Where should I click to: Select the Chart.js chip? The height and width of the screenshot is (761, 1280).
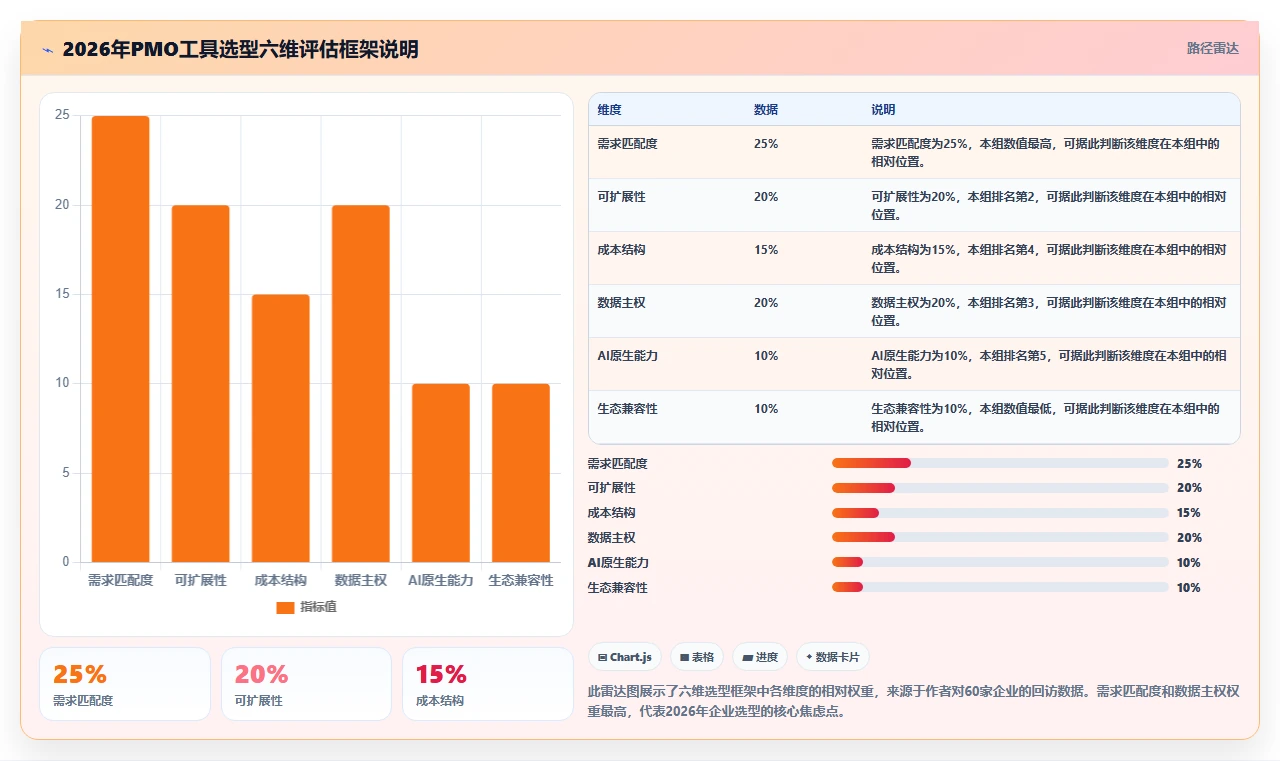625,657
